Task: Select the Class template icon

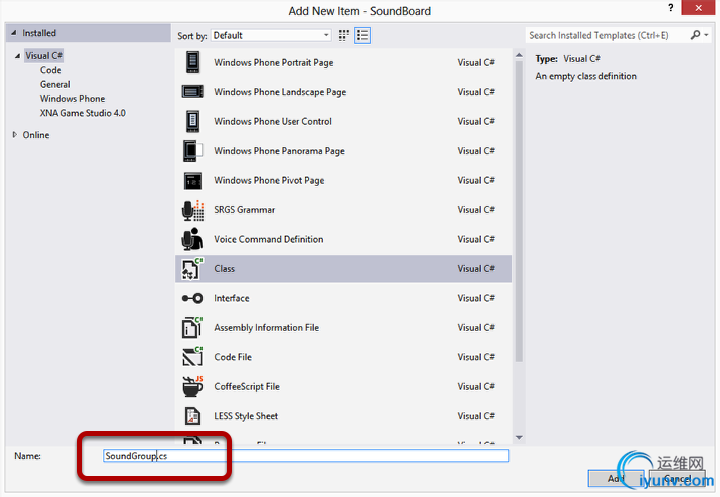Action: [x=192, y=269]
